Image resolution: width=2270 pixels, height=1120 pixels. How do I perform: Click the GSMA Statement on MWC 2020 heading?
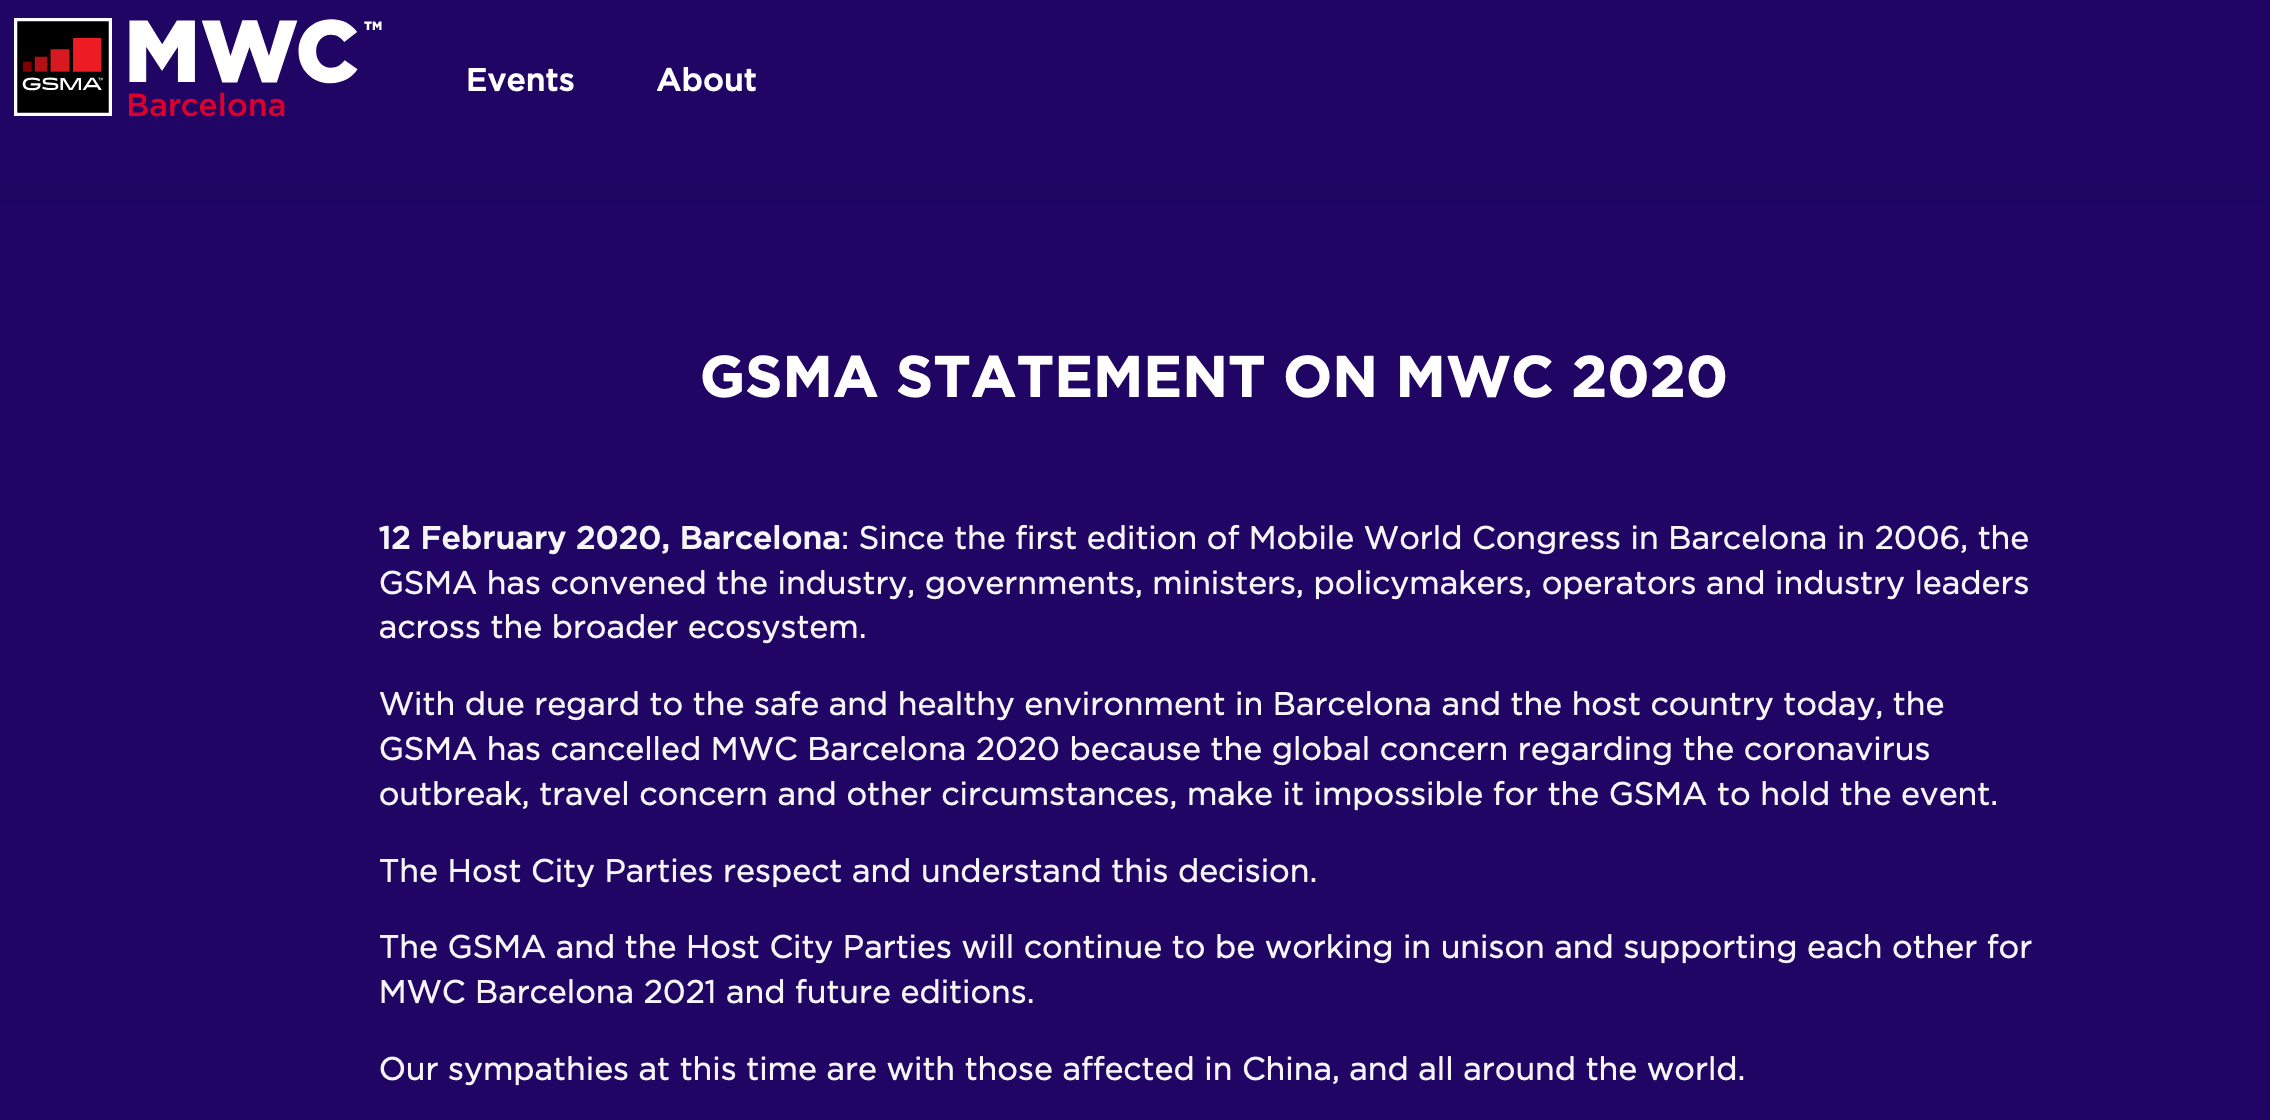coord(1214,377)
